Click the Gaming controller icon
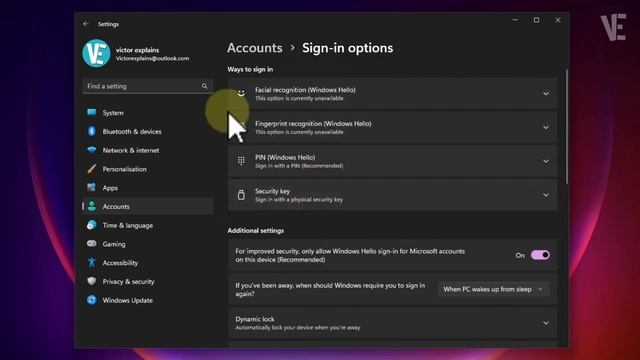 [91, 244]
